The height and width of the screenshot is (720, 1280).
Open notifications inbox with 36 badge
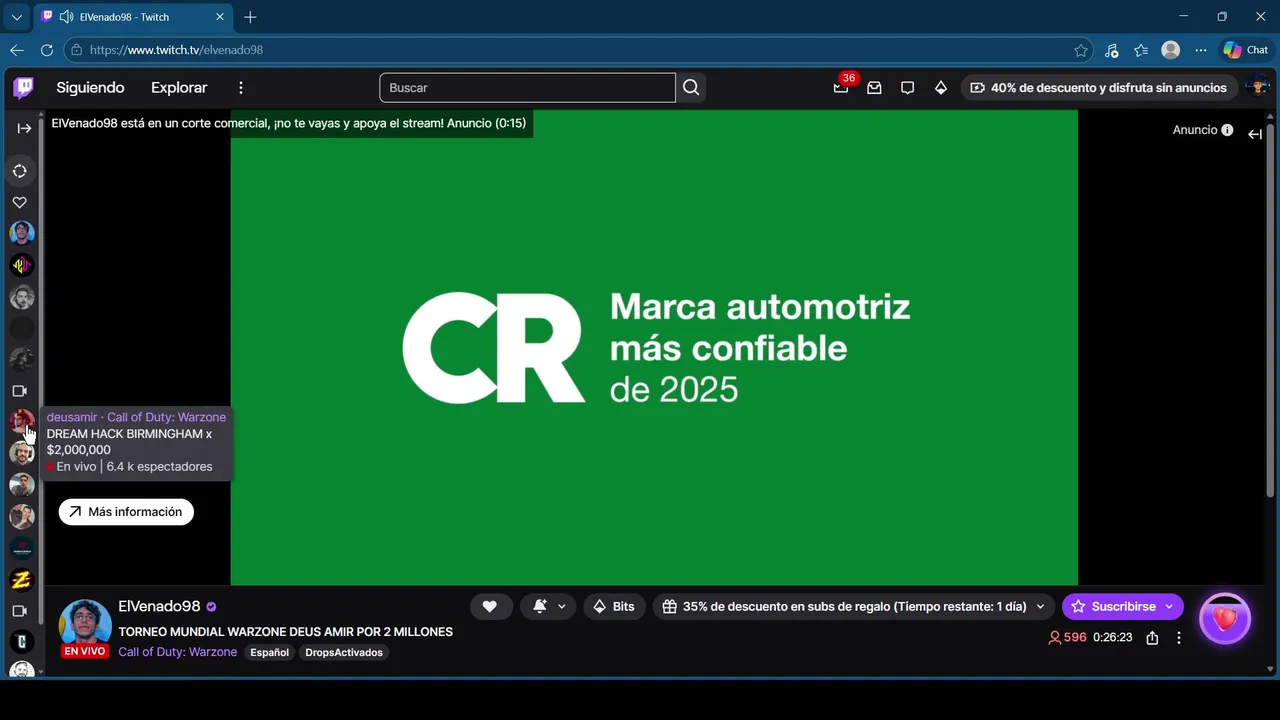click(841, 88)
